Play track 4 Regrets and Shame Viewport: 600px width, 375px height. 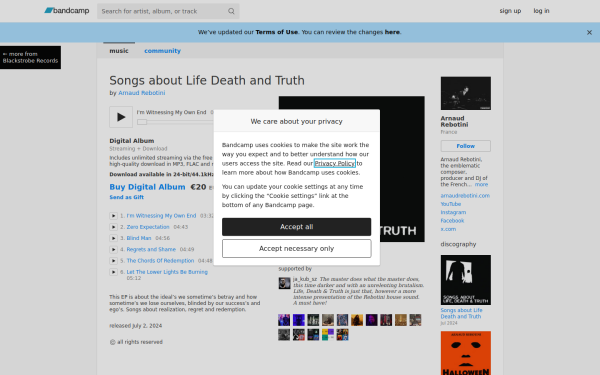(x=113, y=249)
